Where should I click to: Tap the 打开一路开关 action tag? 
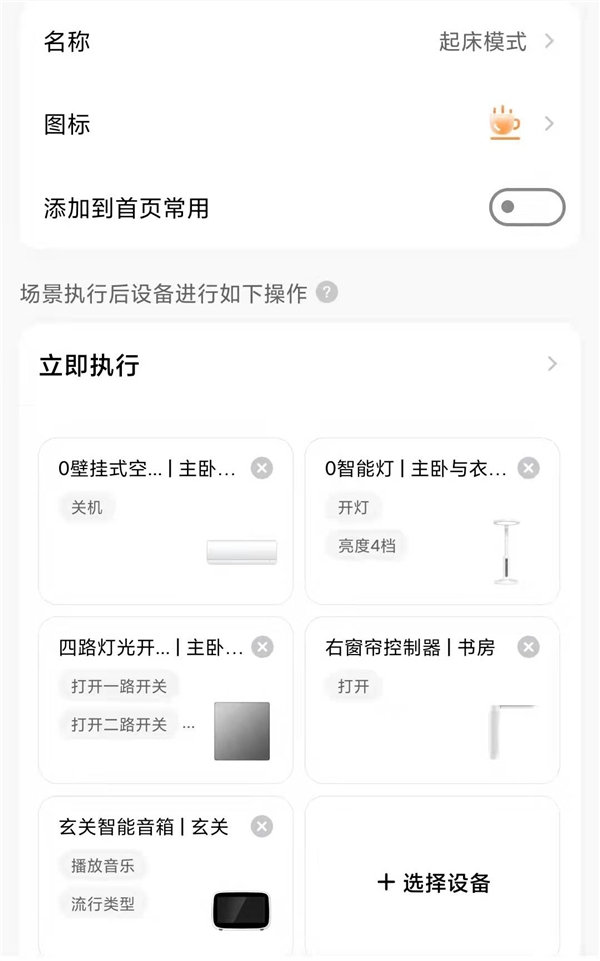[x=119, y=686]
